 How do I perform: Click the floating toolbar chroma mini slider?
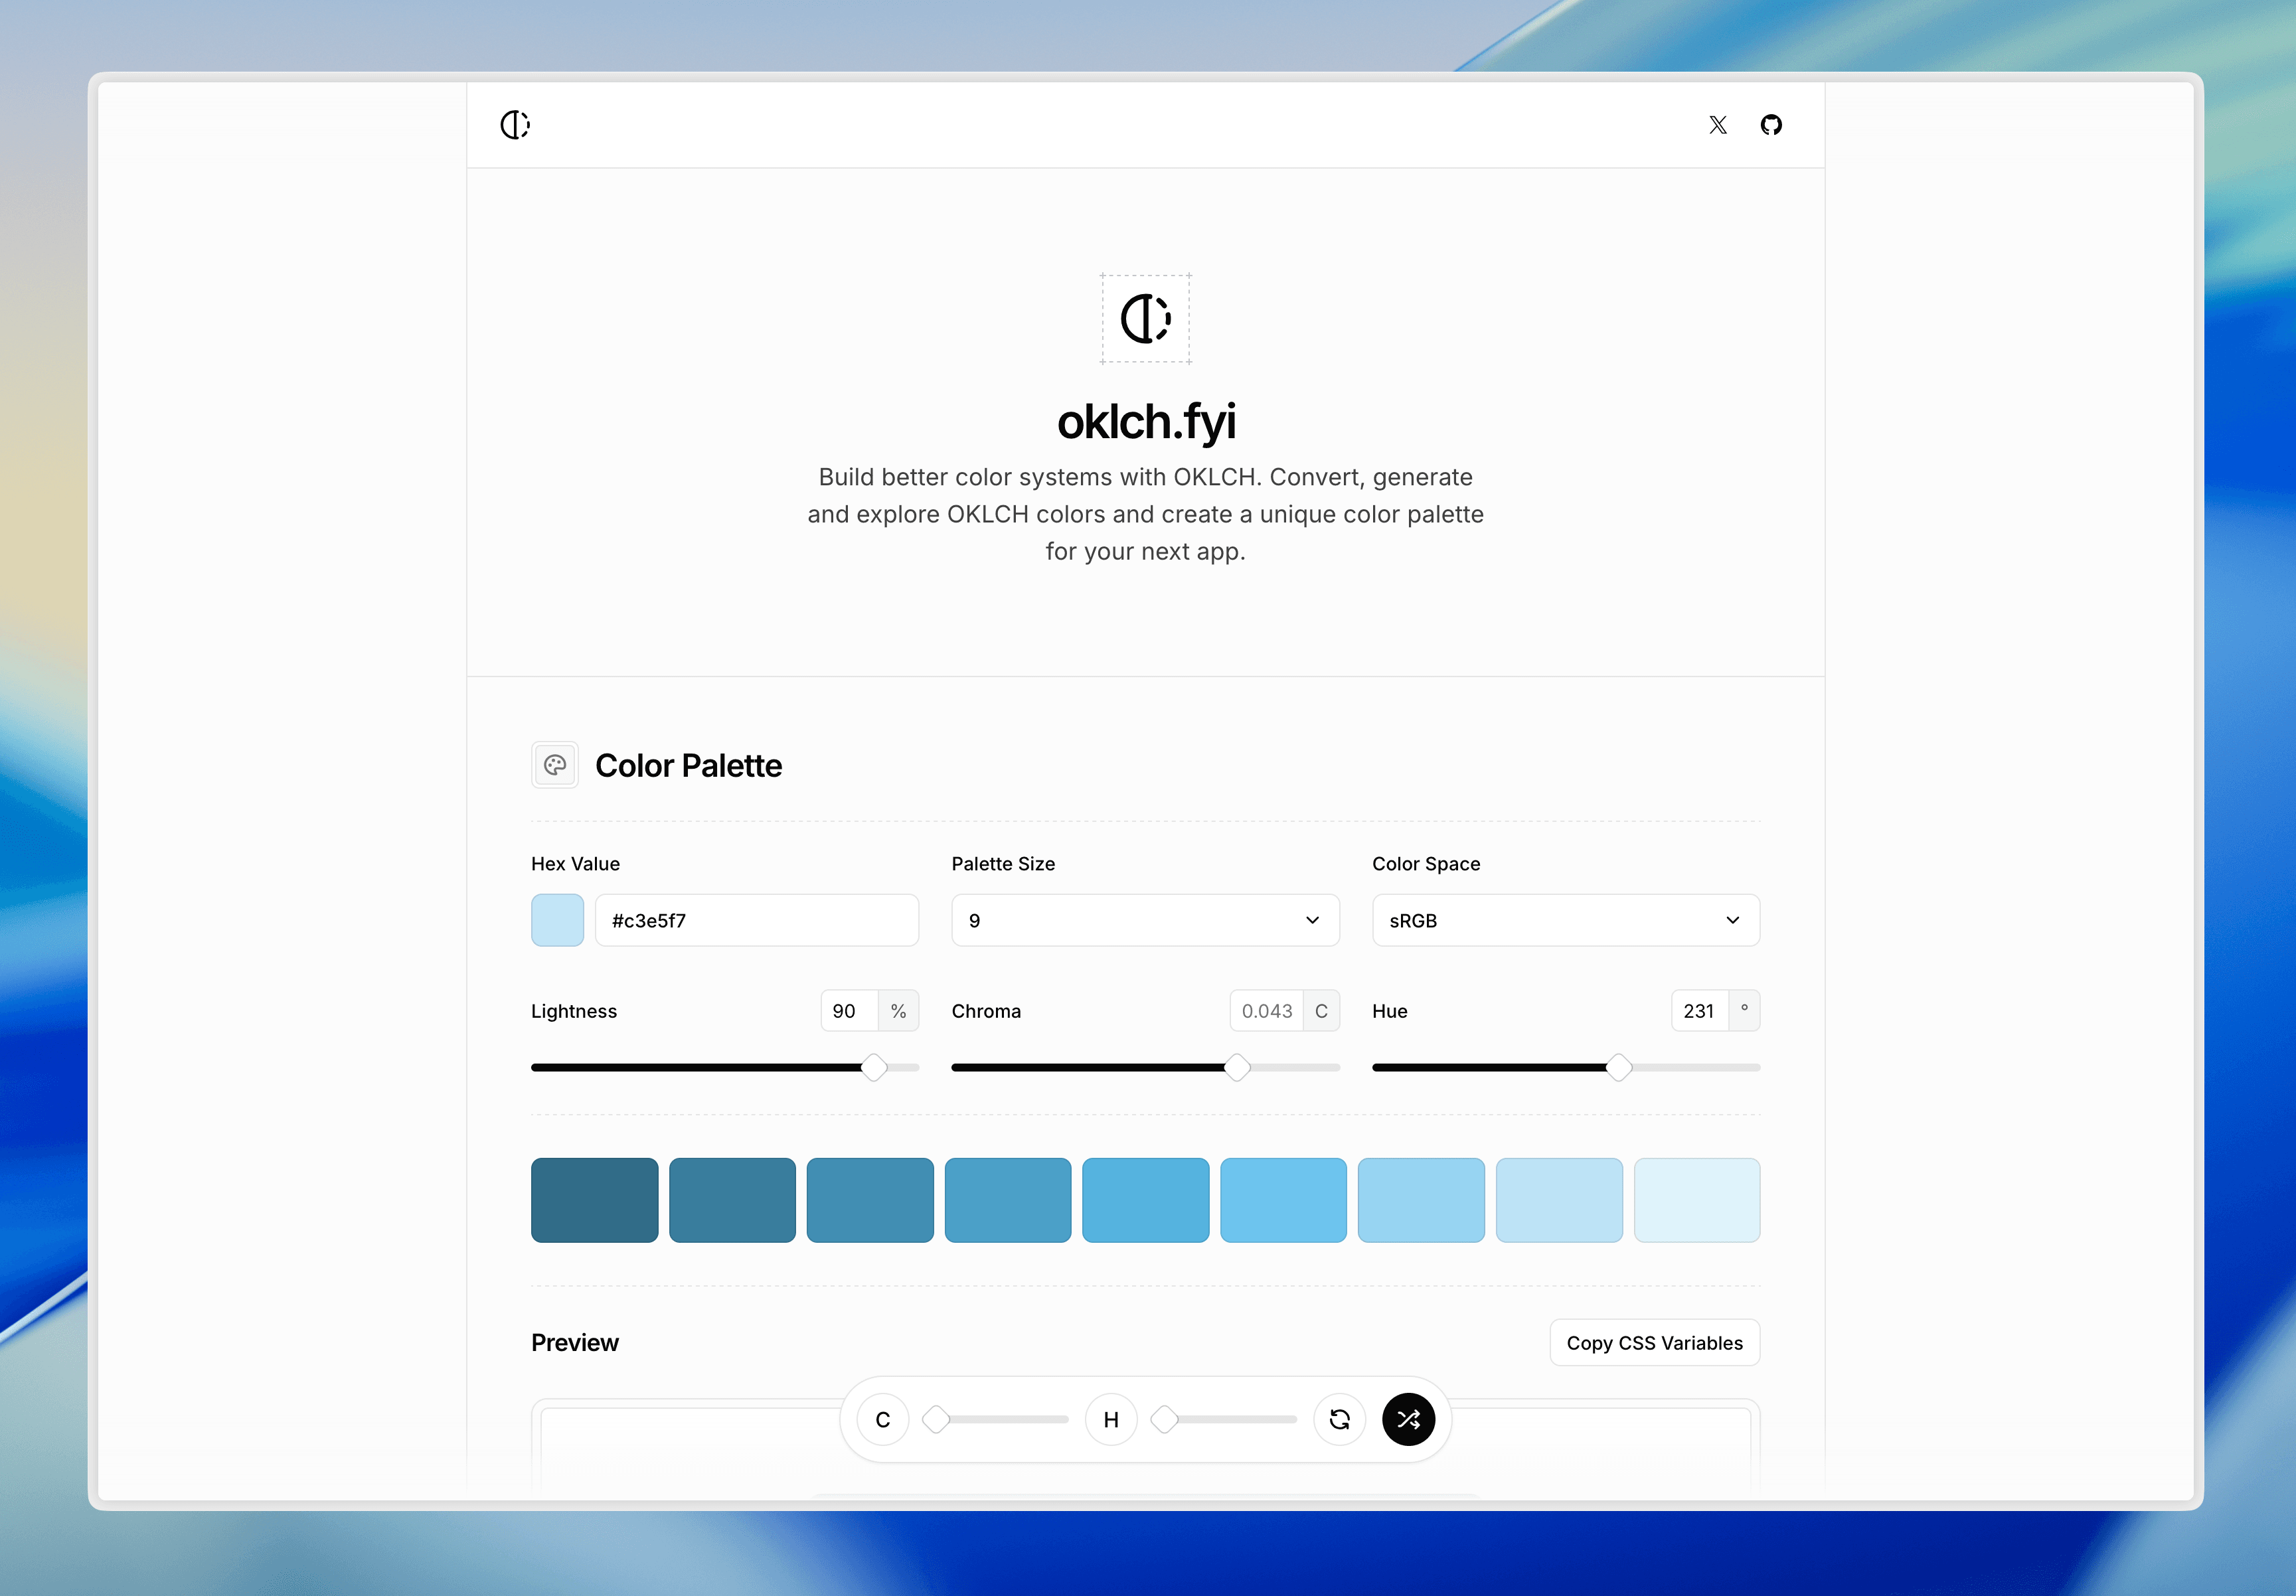pos(996,1419)
